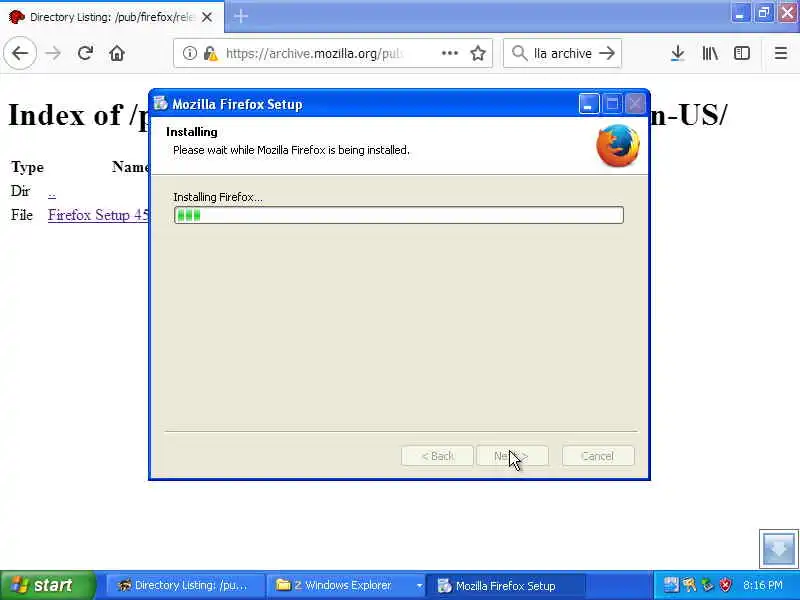Screen dimensions: 800x600
Task: Switch to Mozilla Firefox Setup taskbar button
Action: point(505,585)
